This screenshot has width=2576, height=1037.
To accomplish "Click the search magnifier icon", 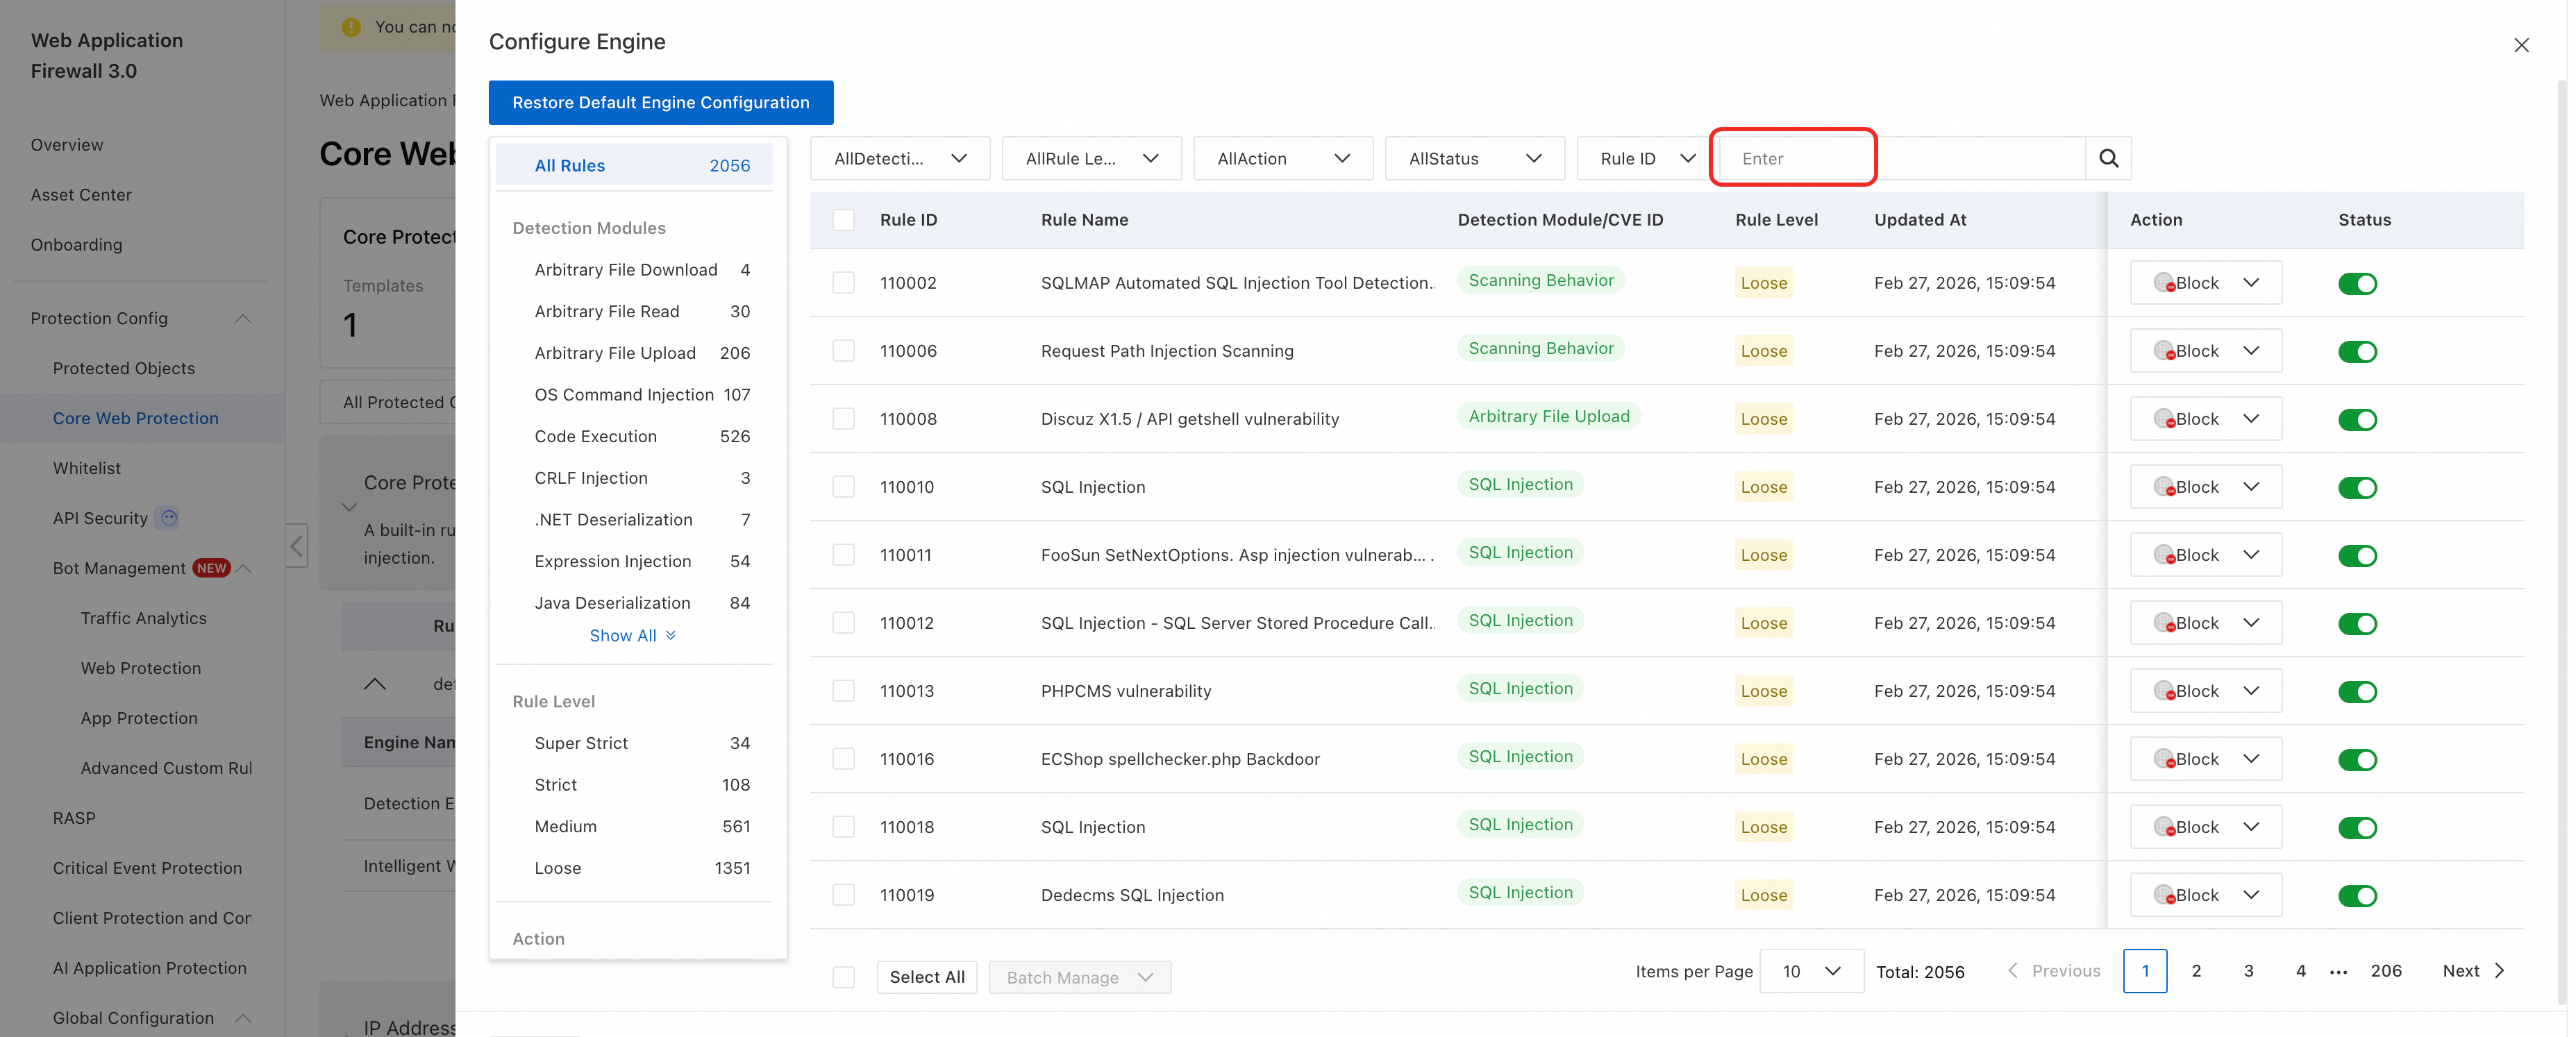I will point(2108,158).
